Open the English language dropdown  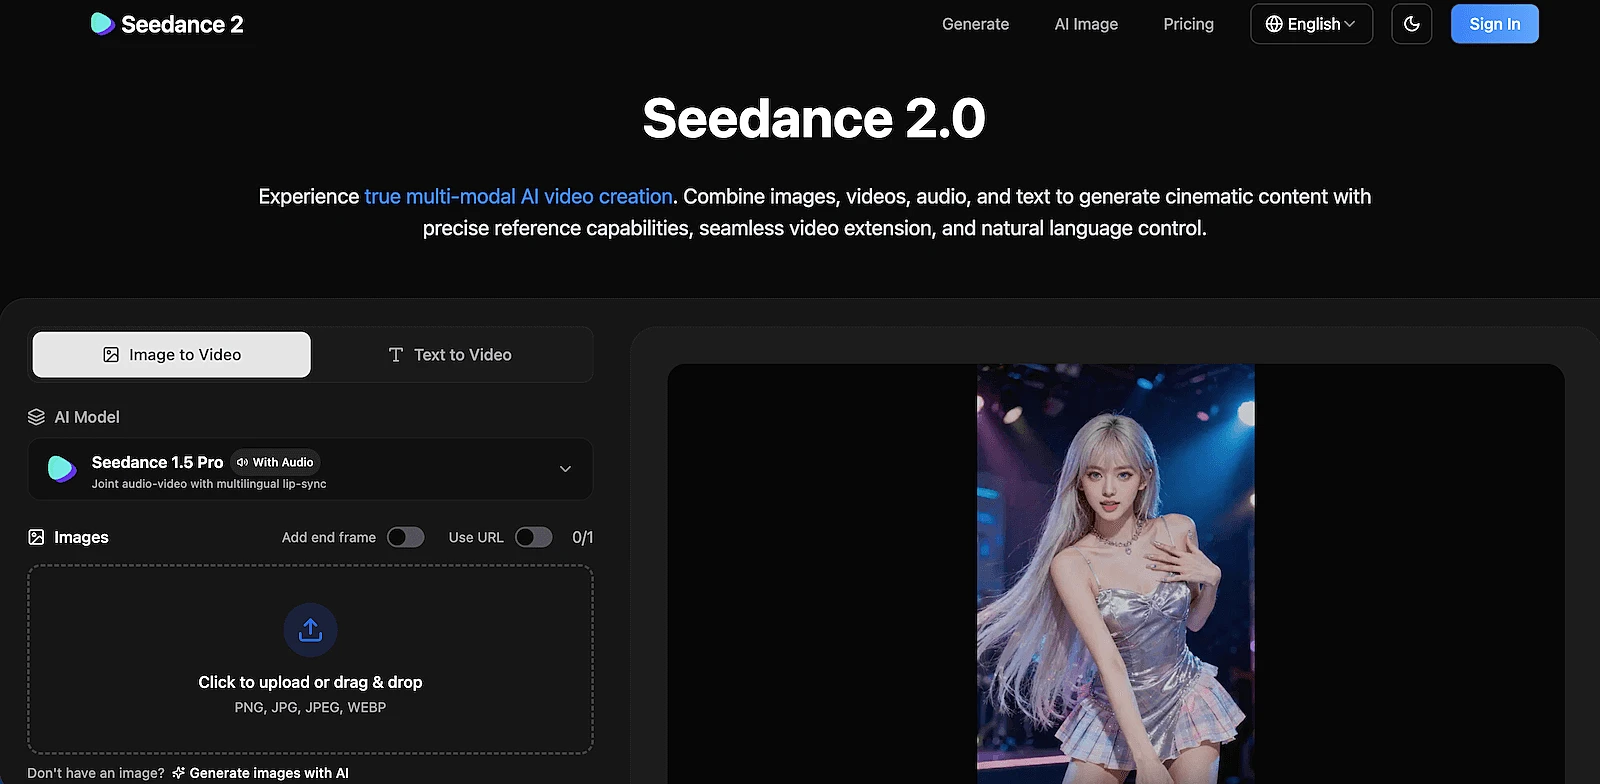pyautogui.click(x=1311, y=24)
